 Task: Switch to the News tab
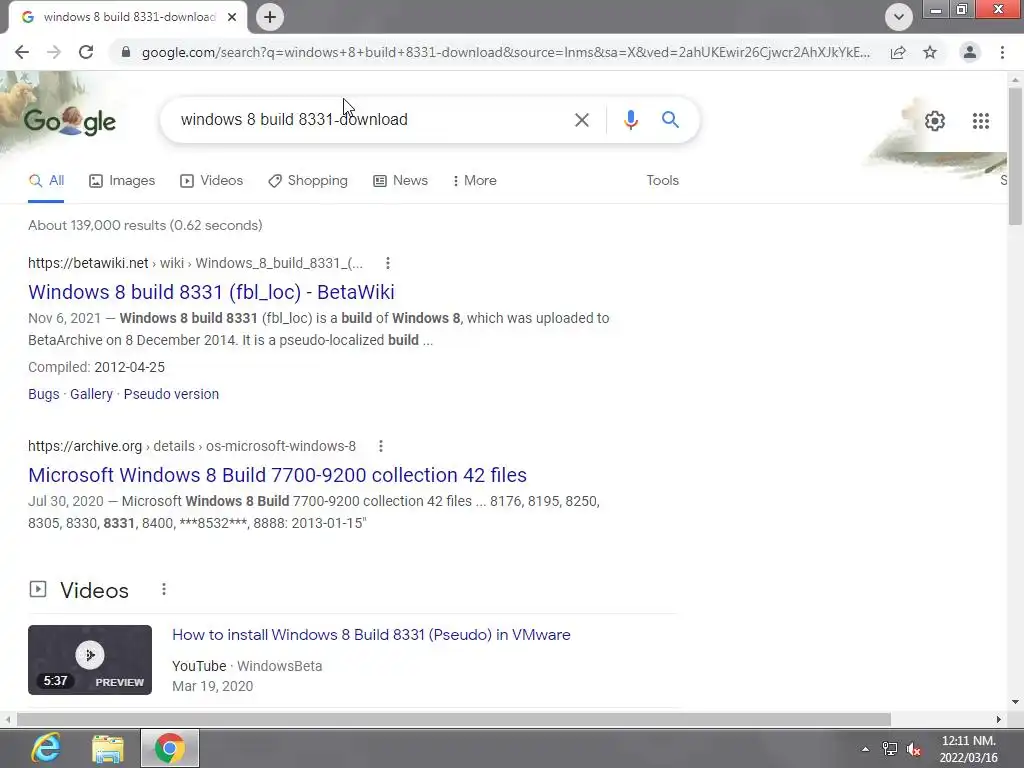click(x=400, y=181)
